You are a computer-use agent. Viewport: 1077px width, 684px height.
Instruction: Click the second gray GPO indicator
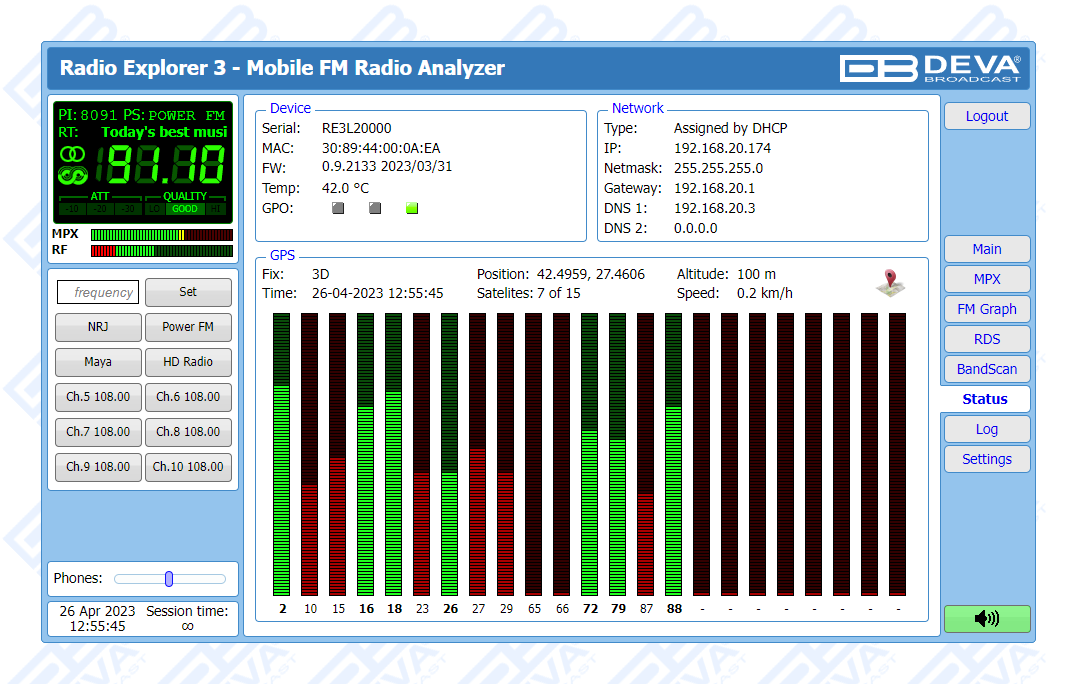(375, 209)
